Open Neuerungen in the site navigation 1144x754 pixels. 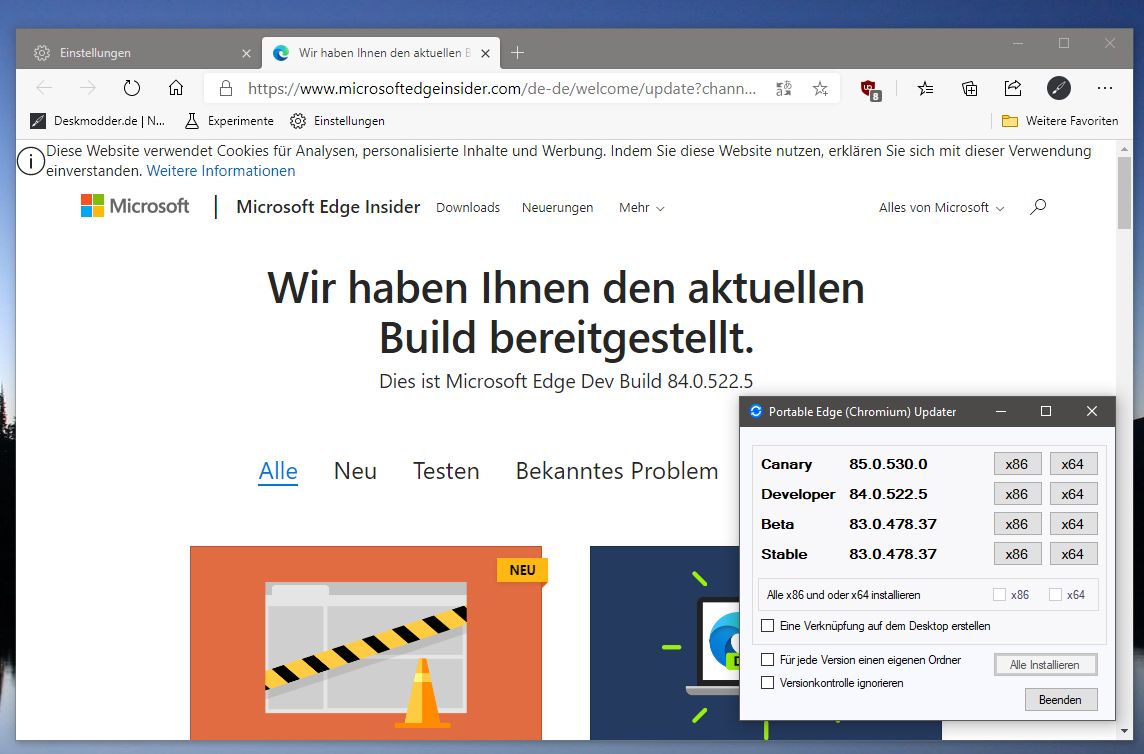(557, 208)
